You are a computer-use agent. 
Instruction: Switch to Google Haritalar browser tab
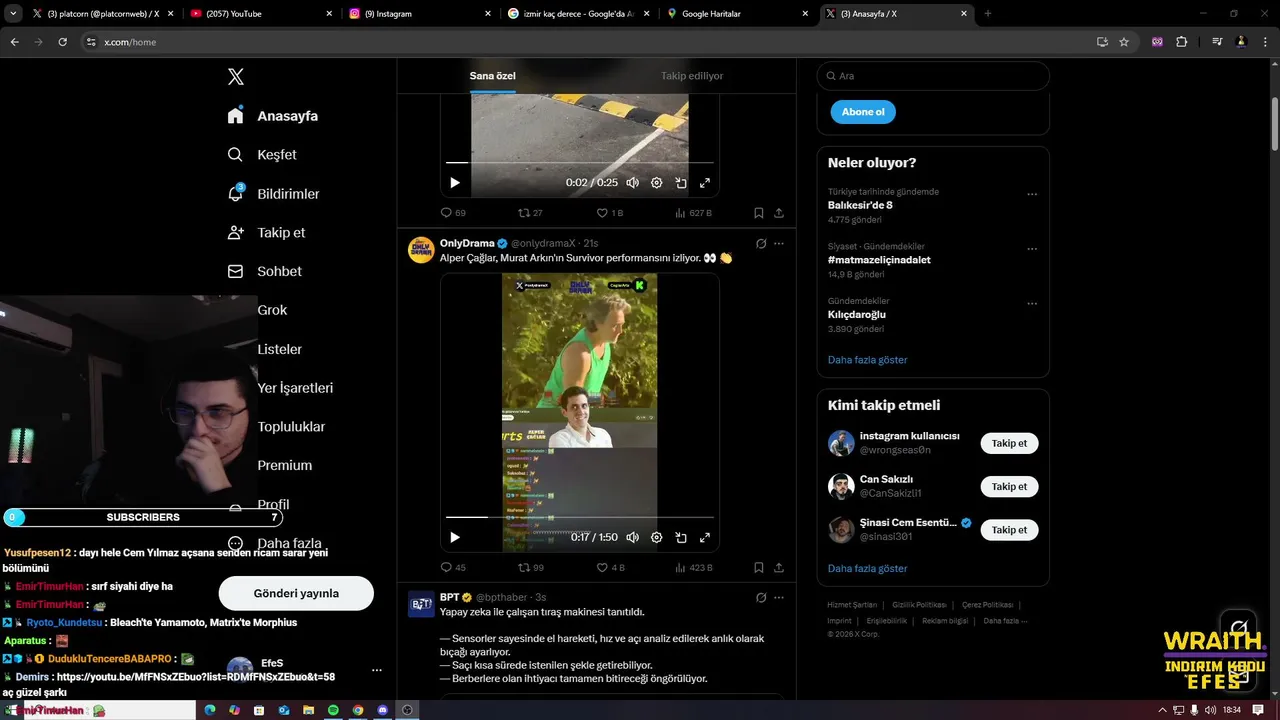[738, 14]
